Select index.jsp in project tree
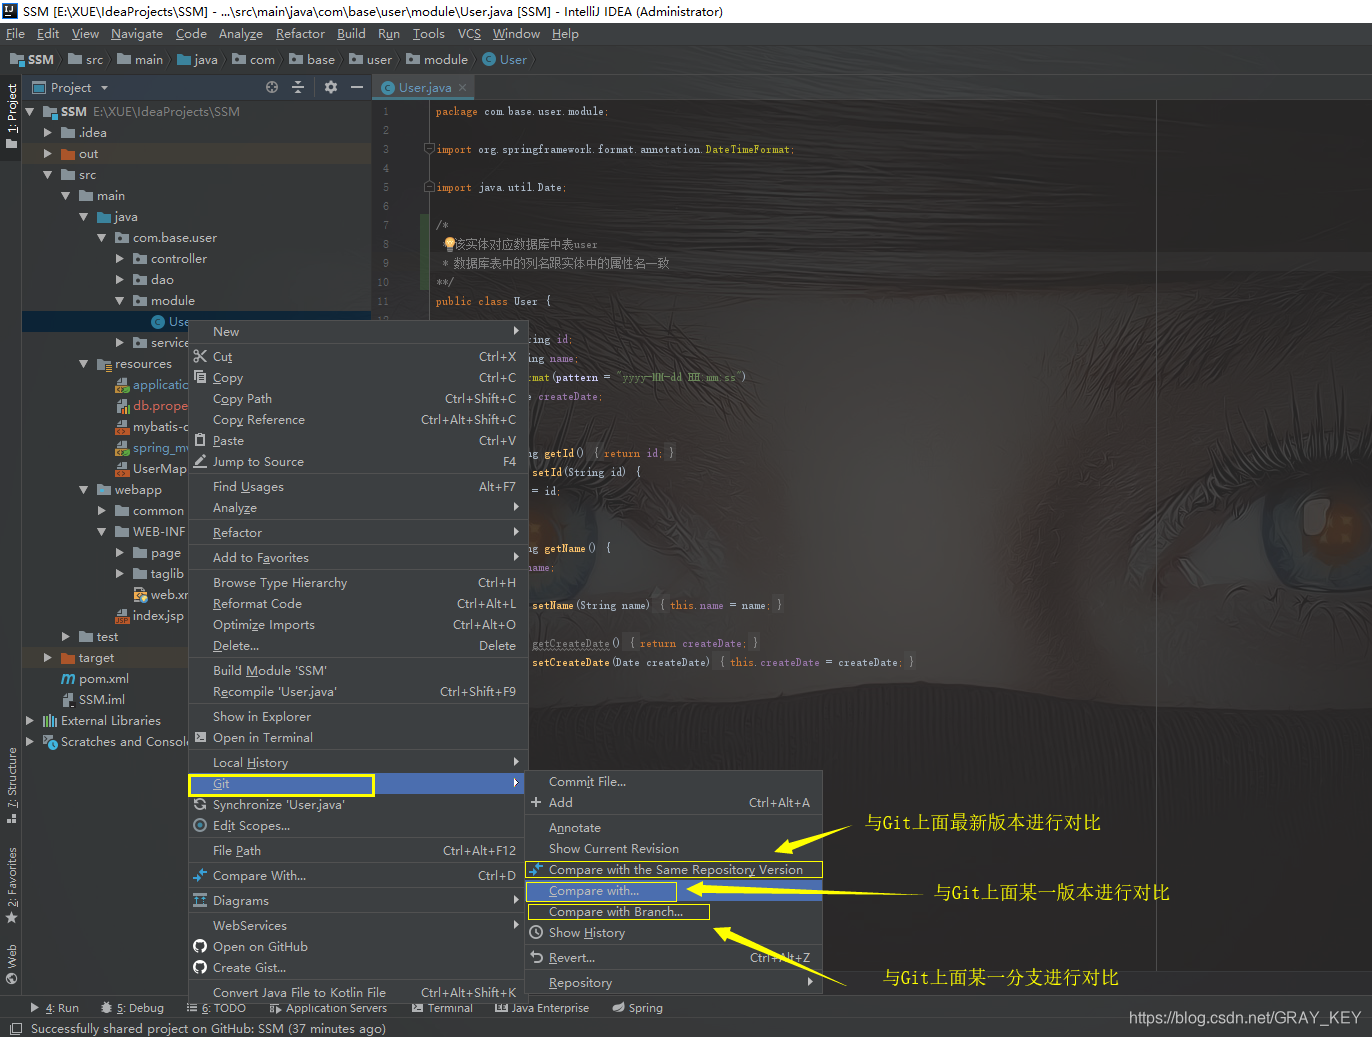The image size is (1372, 1037). pos(150,616)
